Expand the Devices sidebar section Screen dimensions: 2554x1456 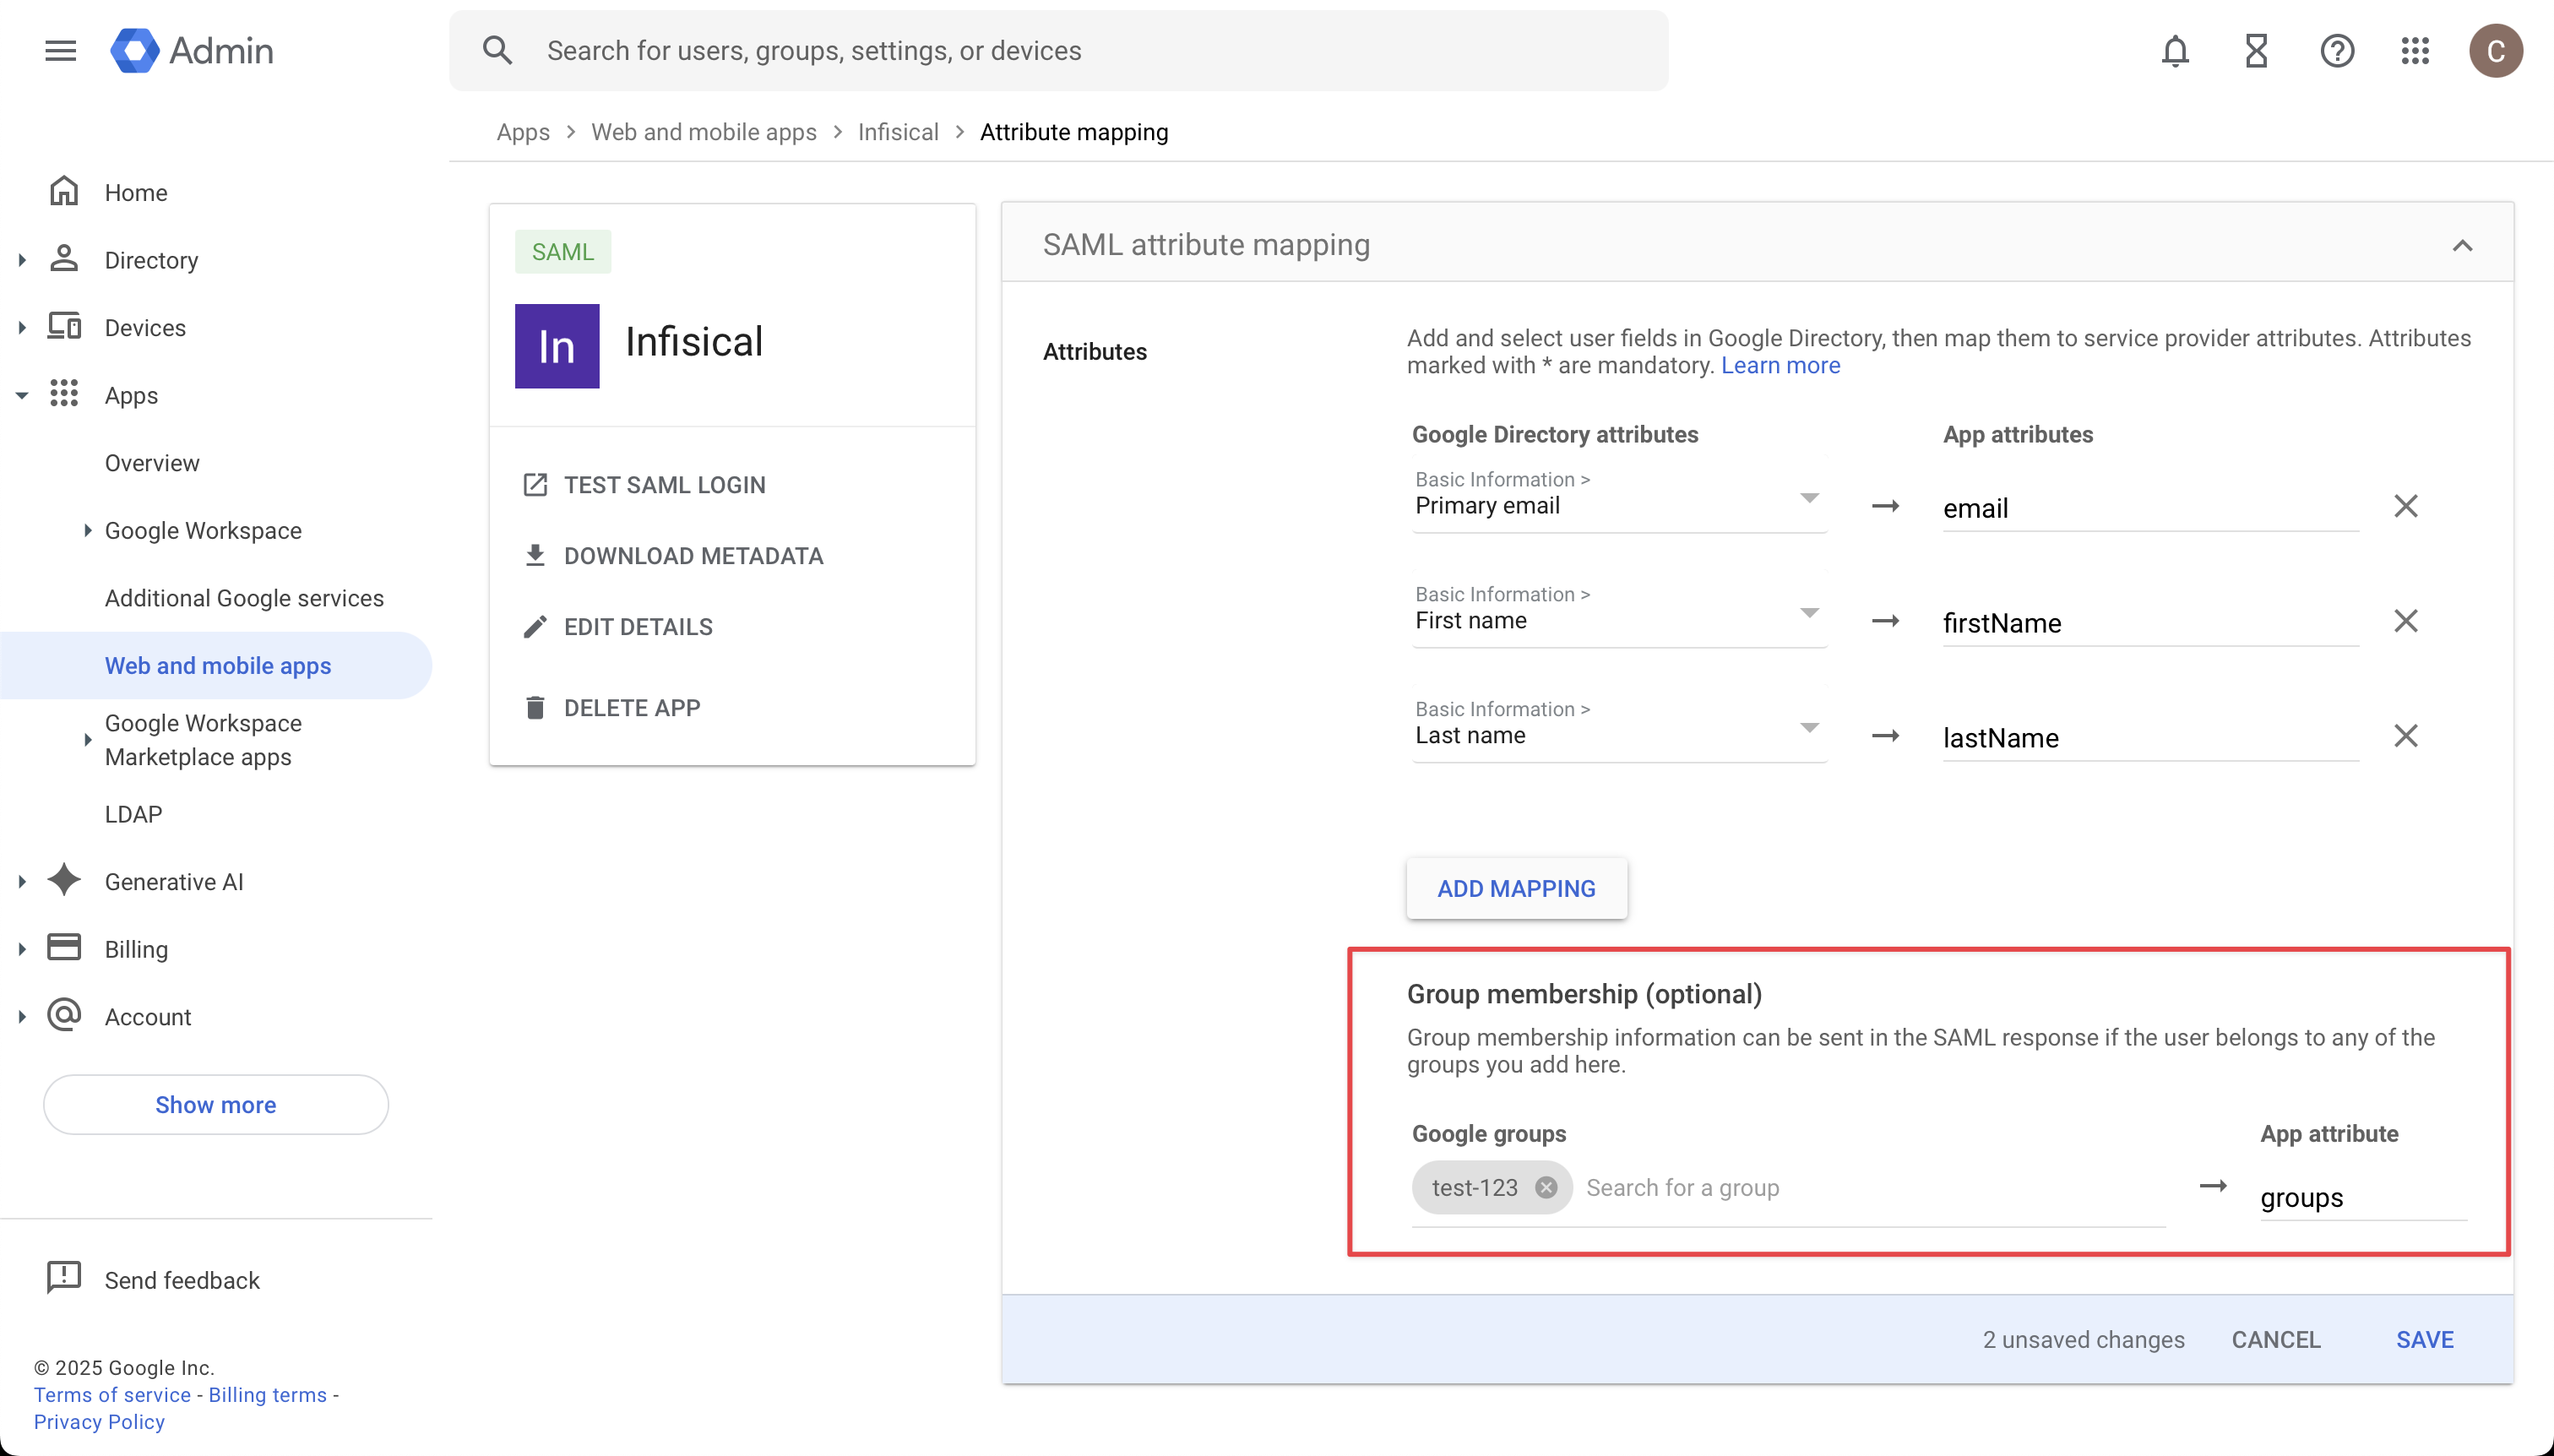click(x=22, y=327)
